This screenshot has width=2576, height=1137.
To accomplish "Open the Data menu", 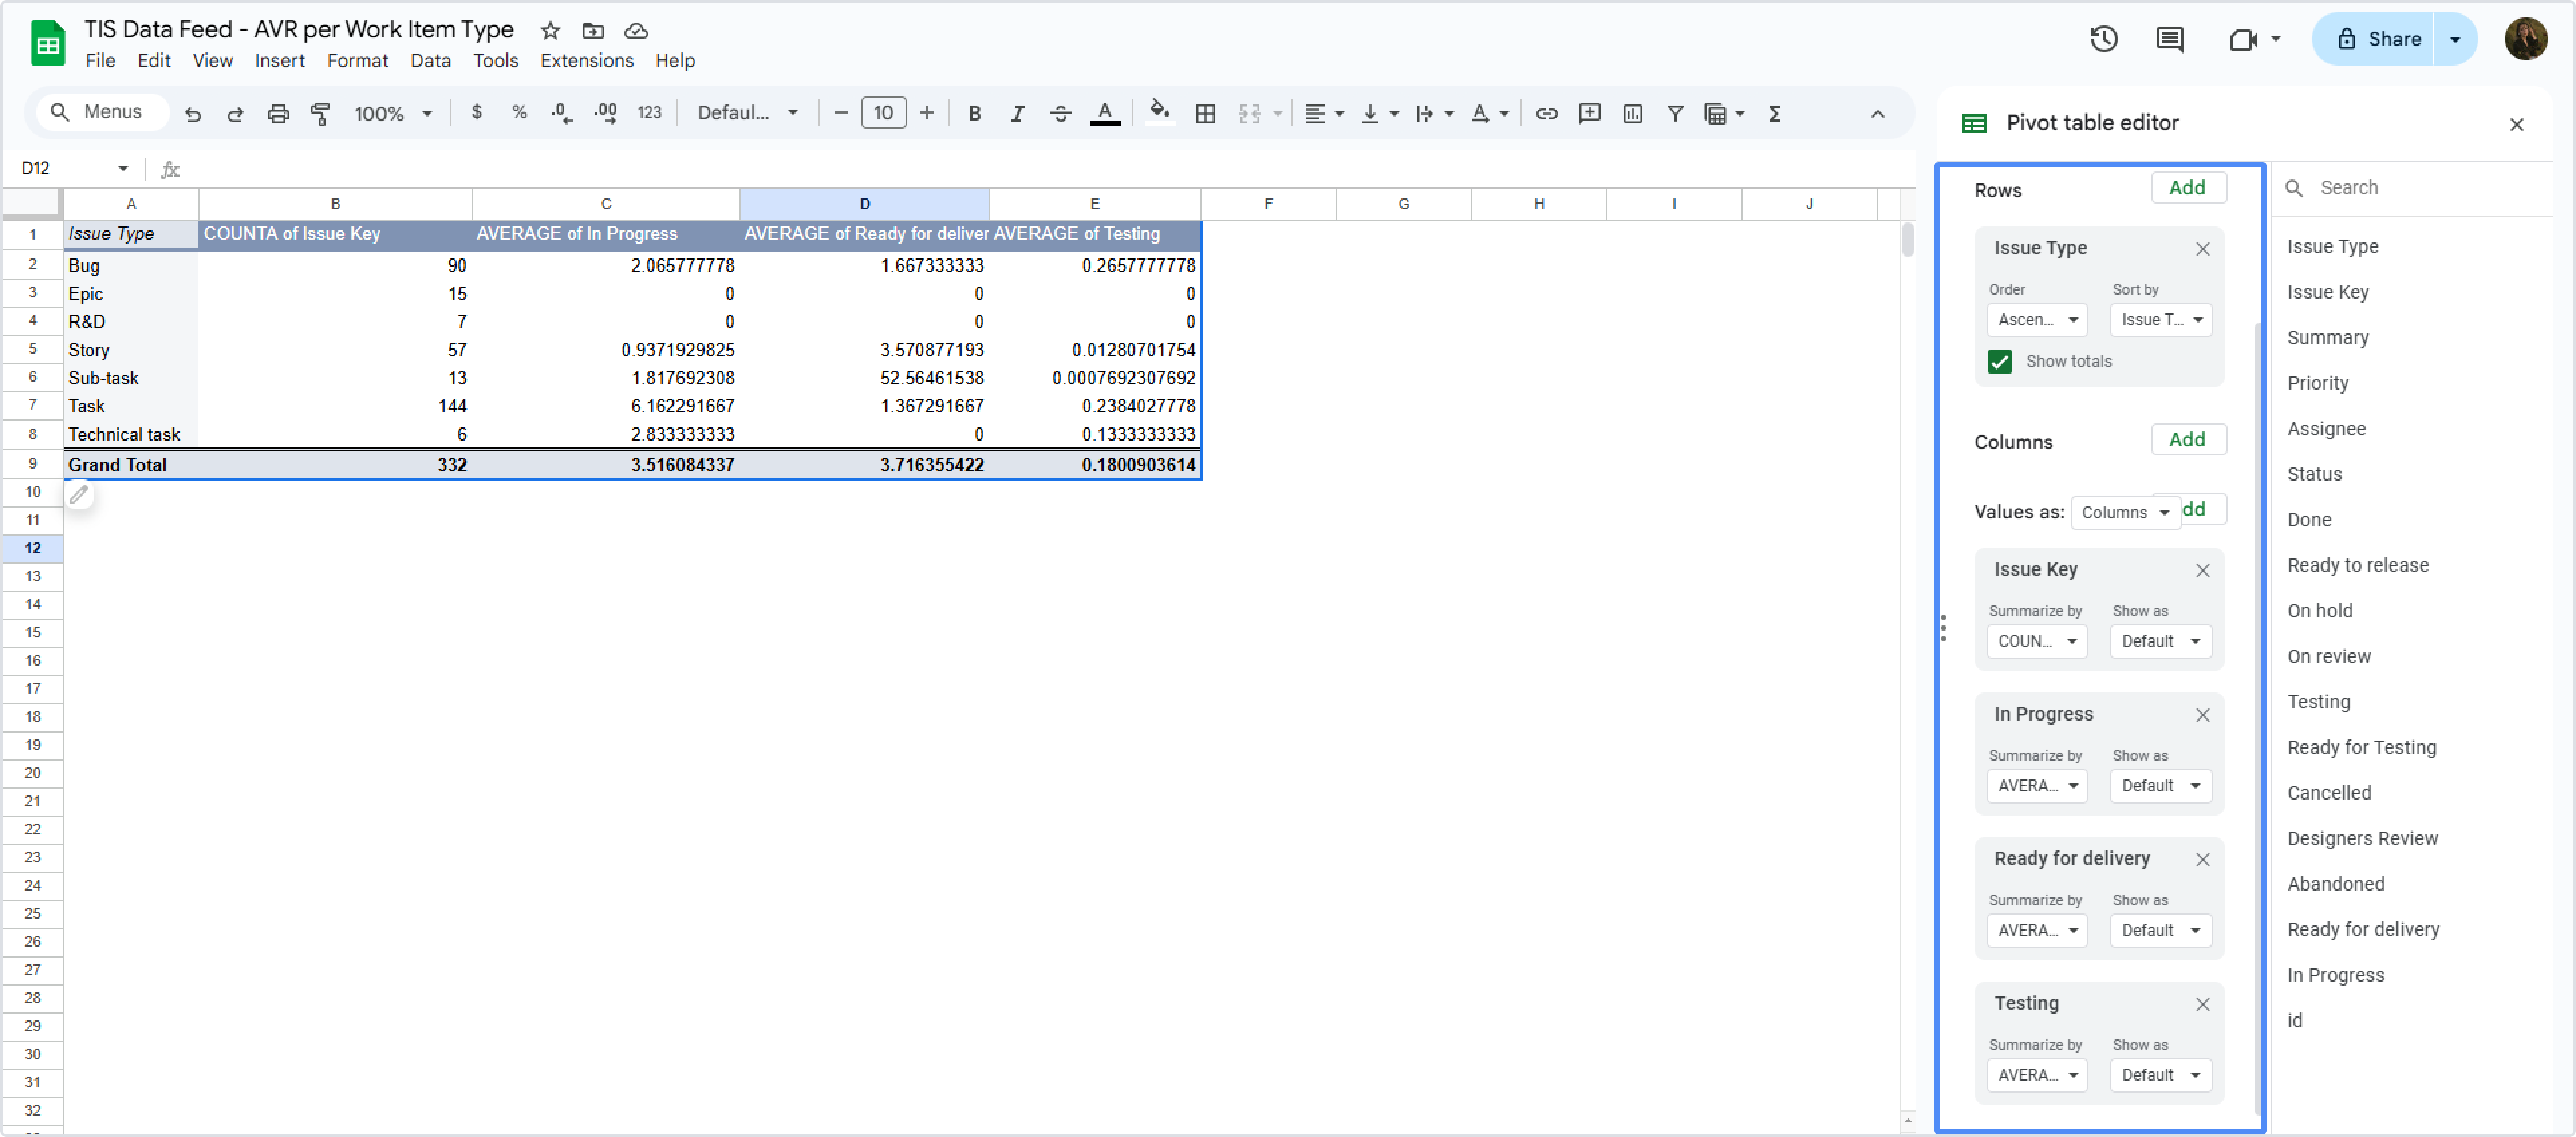I will coord(430,60).
